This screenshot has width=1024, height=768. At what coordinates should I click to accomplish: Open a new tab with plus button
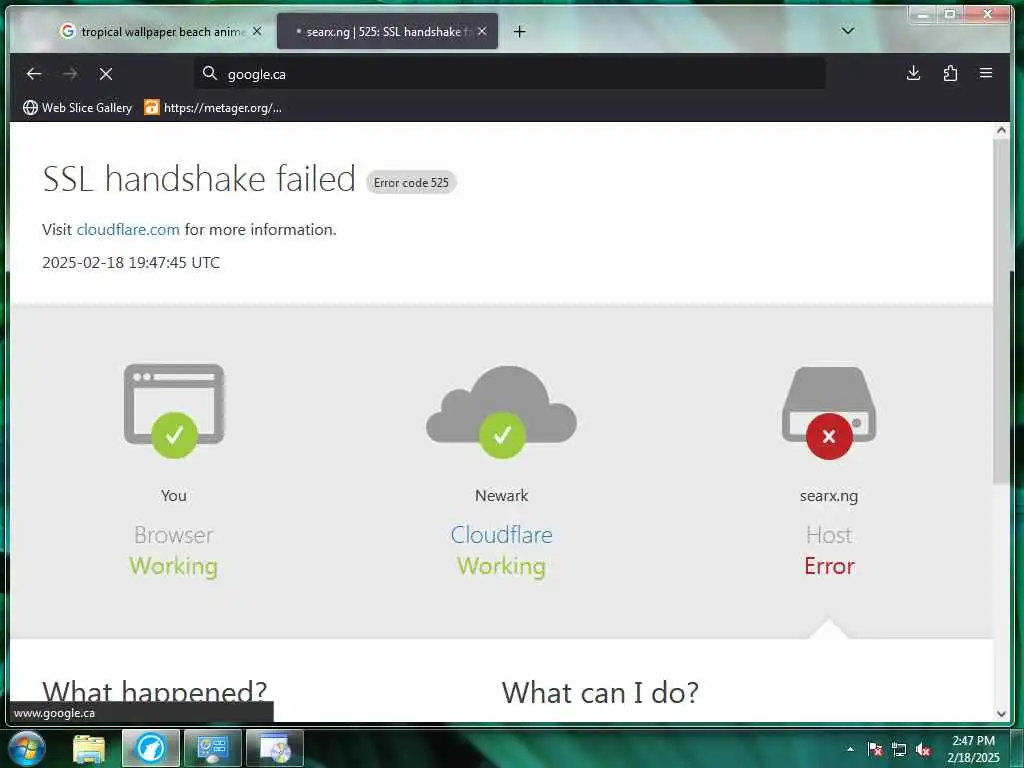(519, 31)
